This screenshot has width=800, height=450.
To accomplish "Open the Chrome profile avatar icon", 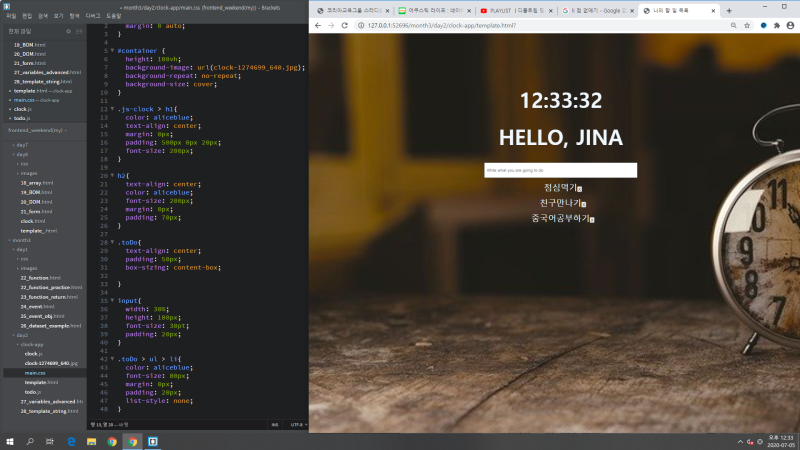I will tap(790, 25).
